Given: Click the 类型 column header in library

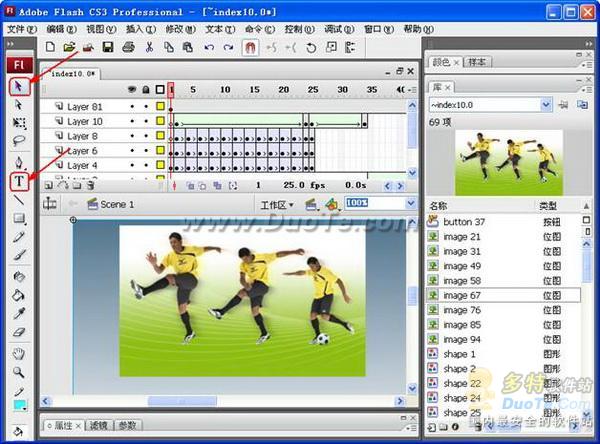Looking at the screenshot, I should tap(548, 206).
